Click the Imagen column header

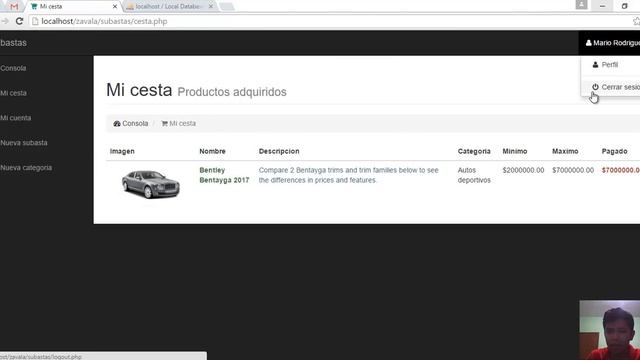122,151
